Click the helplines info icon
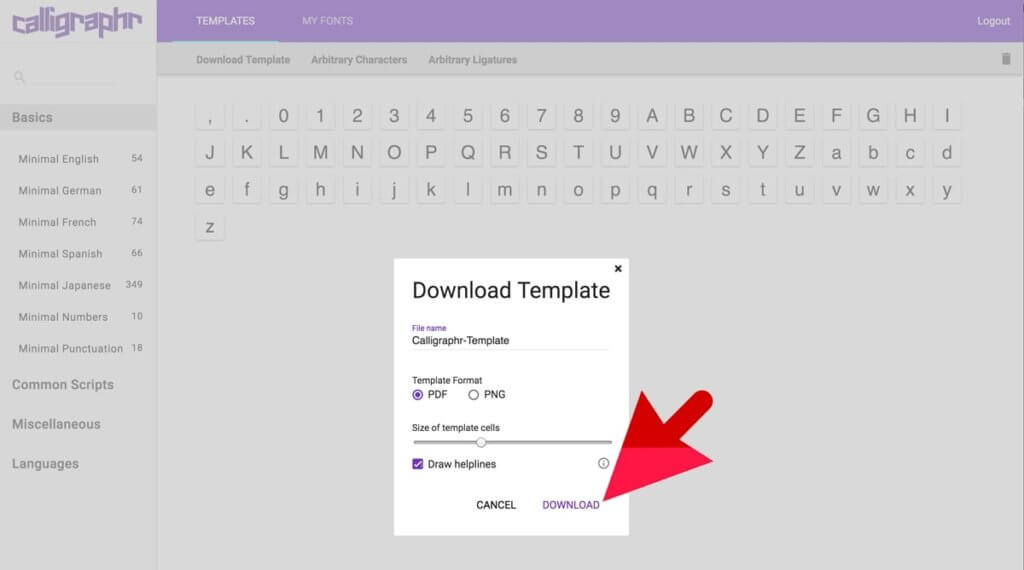1024x570 pixels. tap(603, 463)
